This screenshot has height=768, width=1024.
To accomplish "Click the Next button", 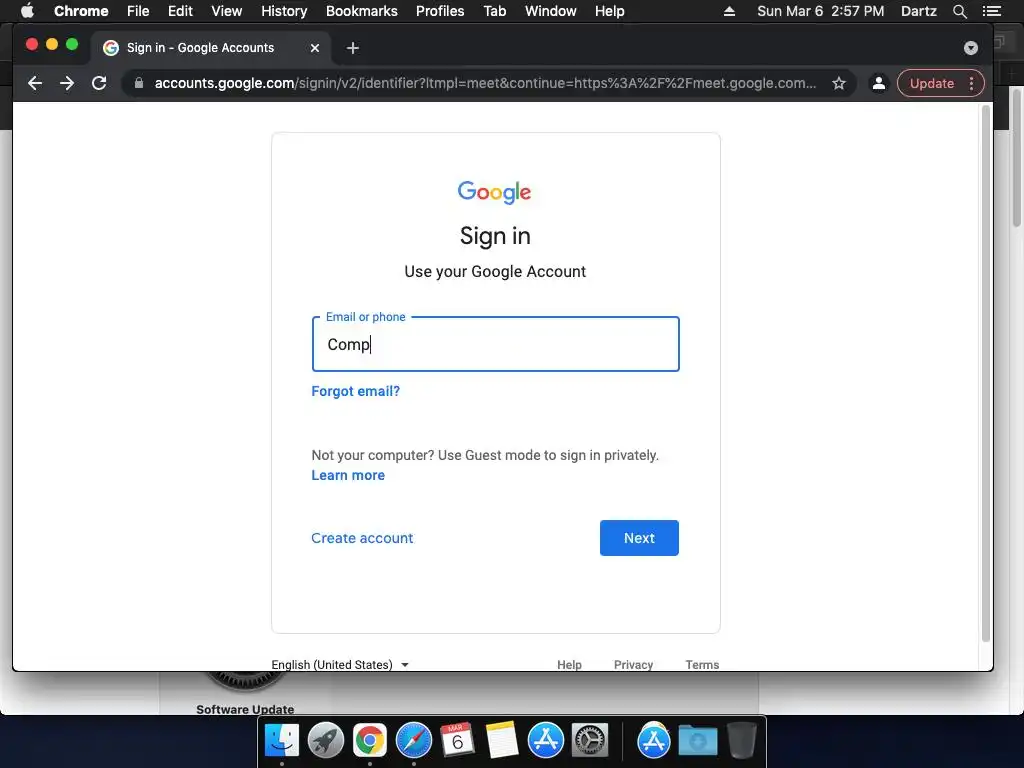I will tap(639, 538).
